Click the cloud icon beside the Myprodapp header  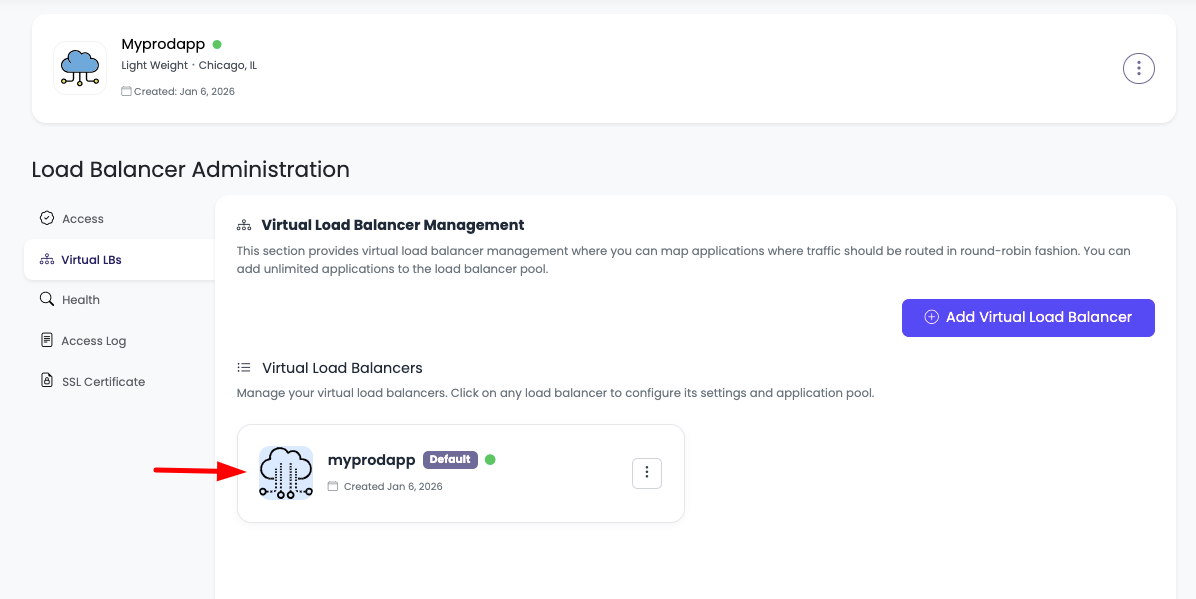pyautogui.click(x=79, y=67)
